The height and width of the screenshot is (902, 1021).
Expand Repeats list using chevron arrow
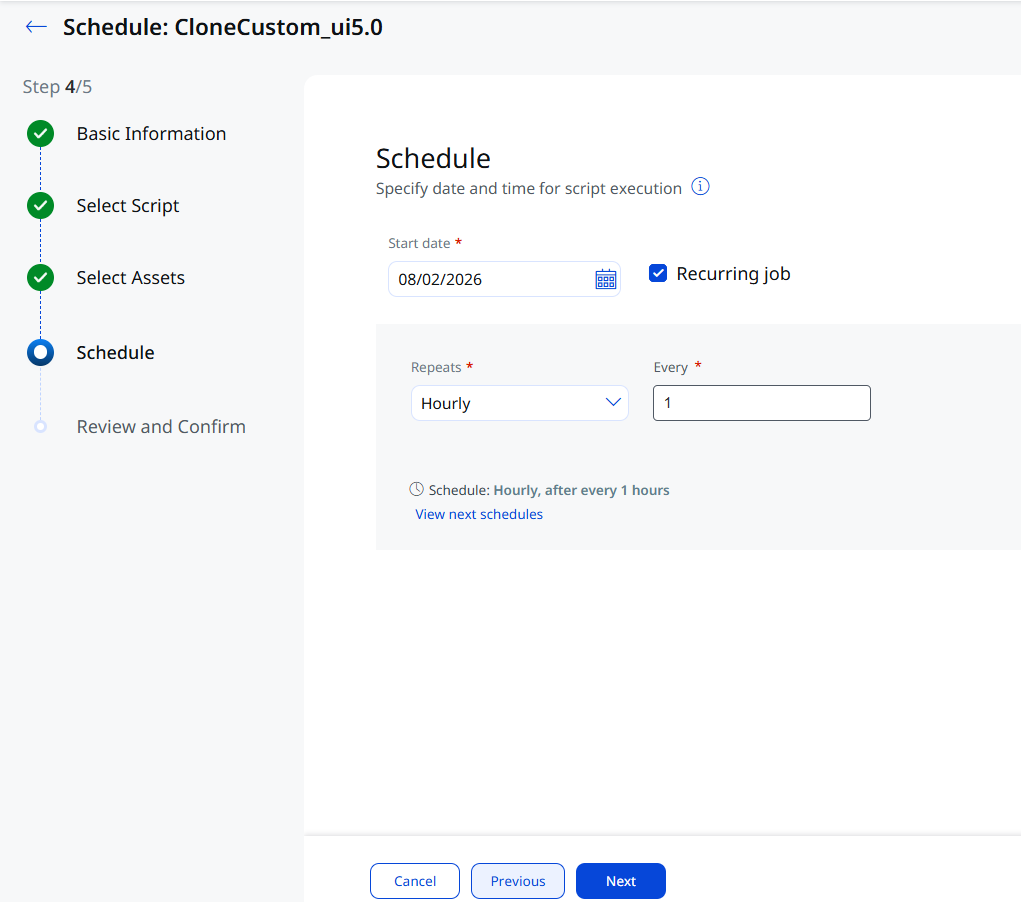(613, 402)
